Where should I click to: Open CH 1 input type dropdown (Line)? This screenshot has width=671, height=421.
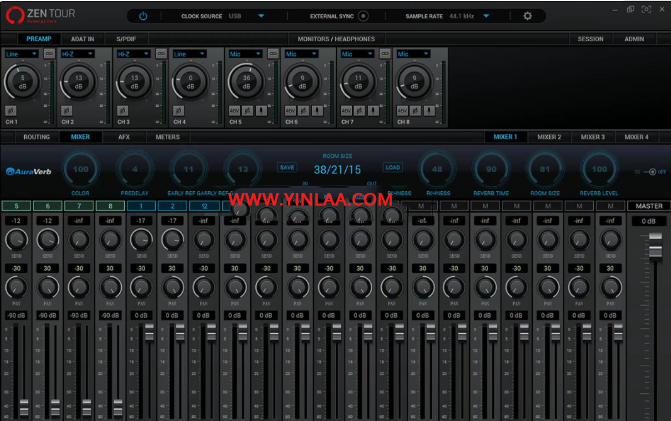point(21,54)
